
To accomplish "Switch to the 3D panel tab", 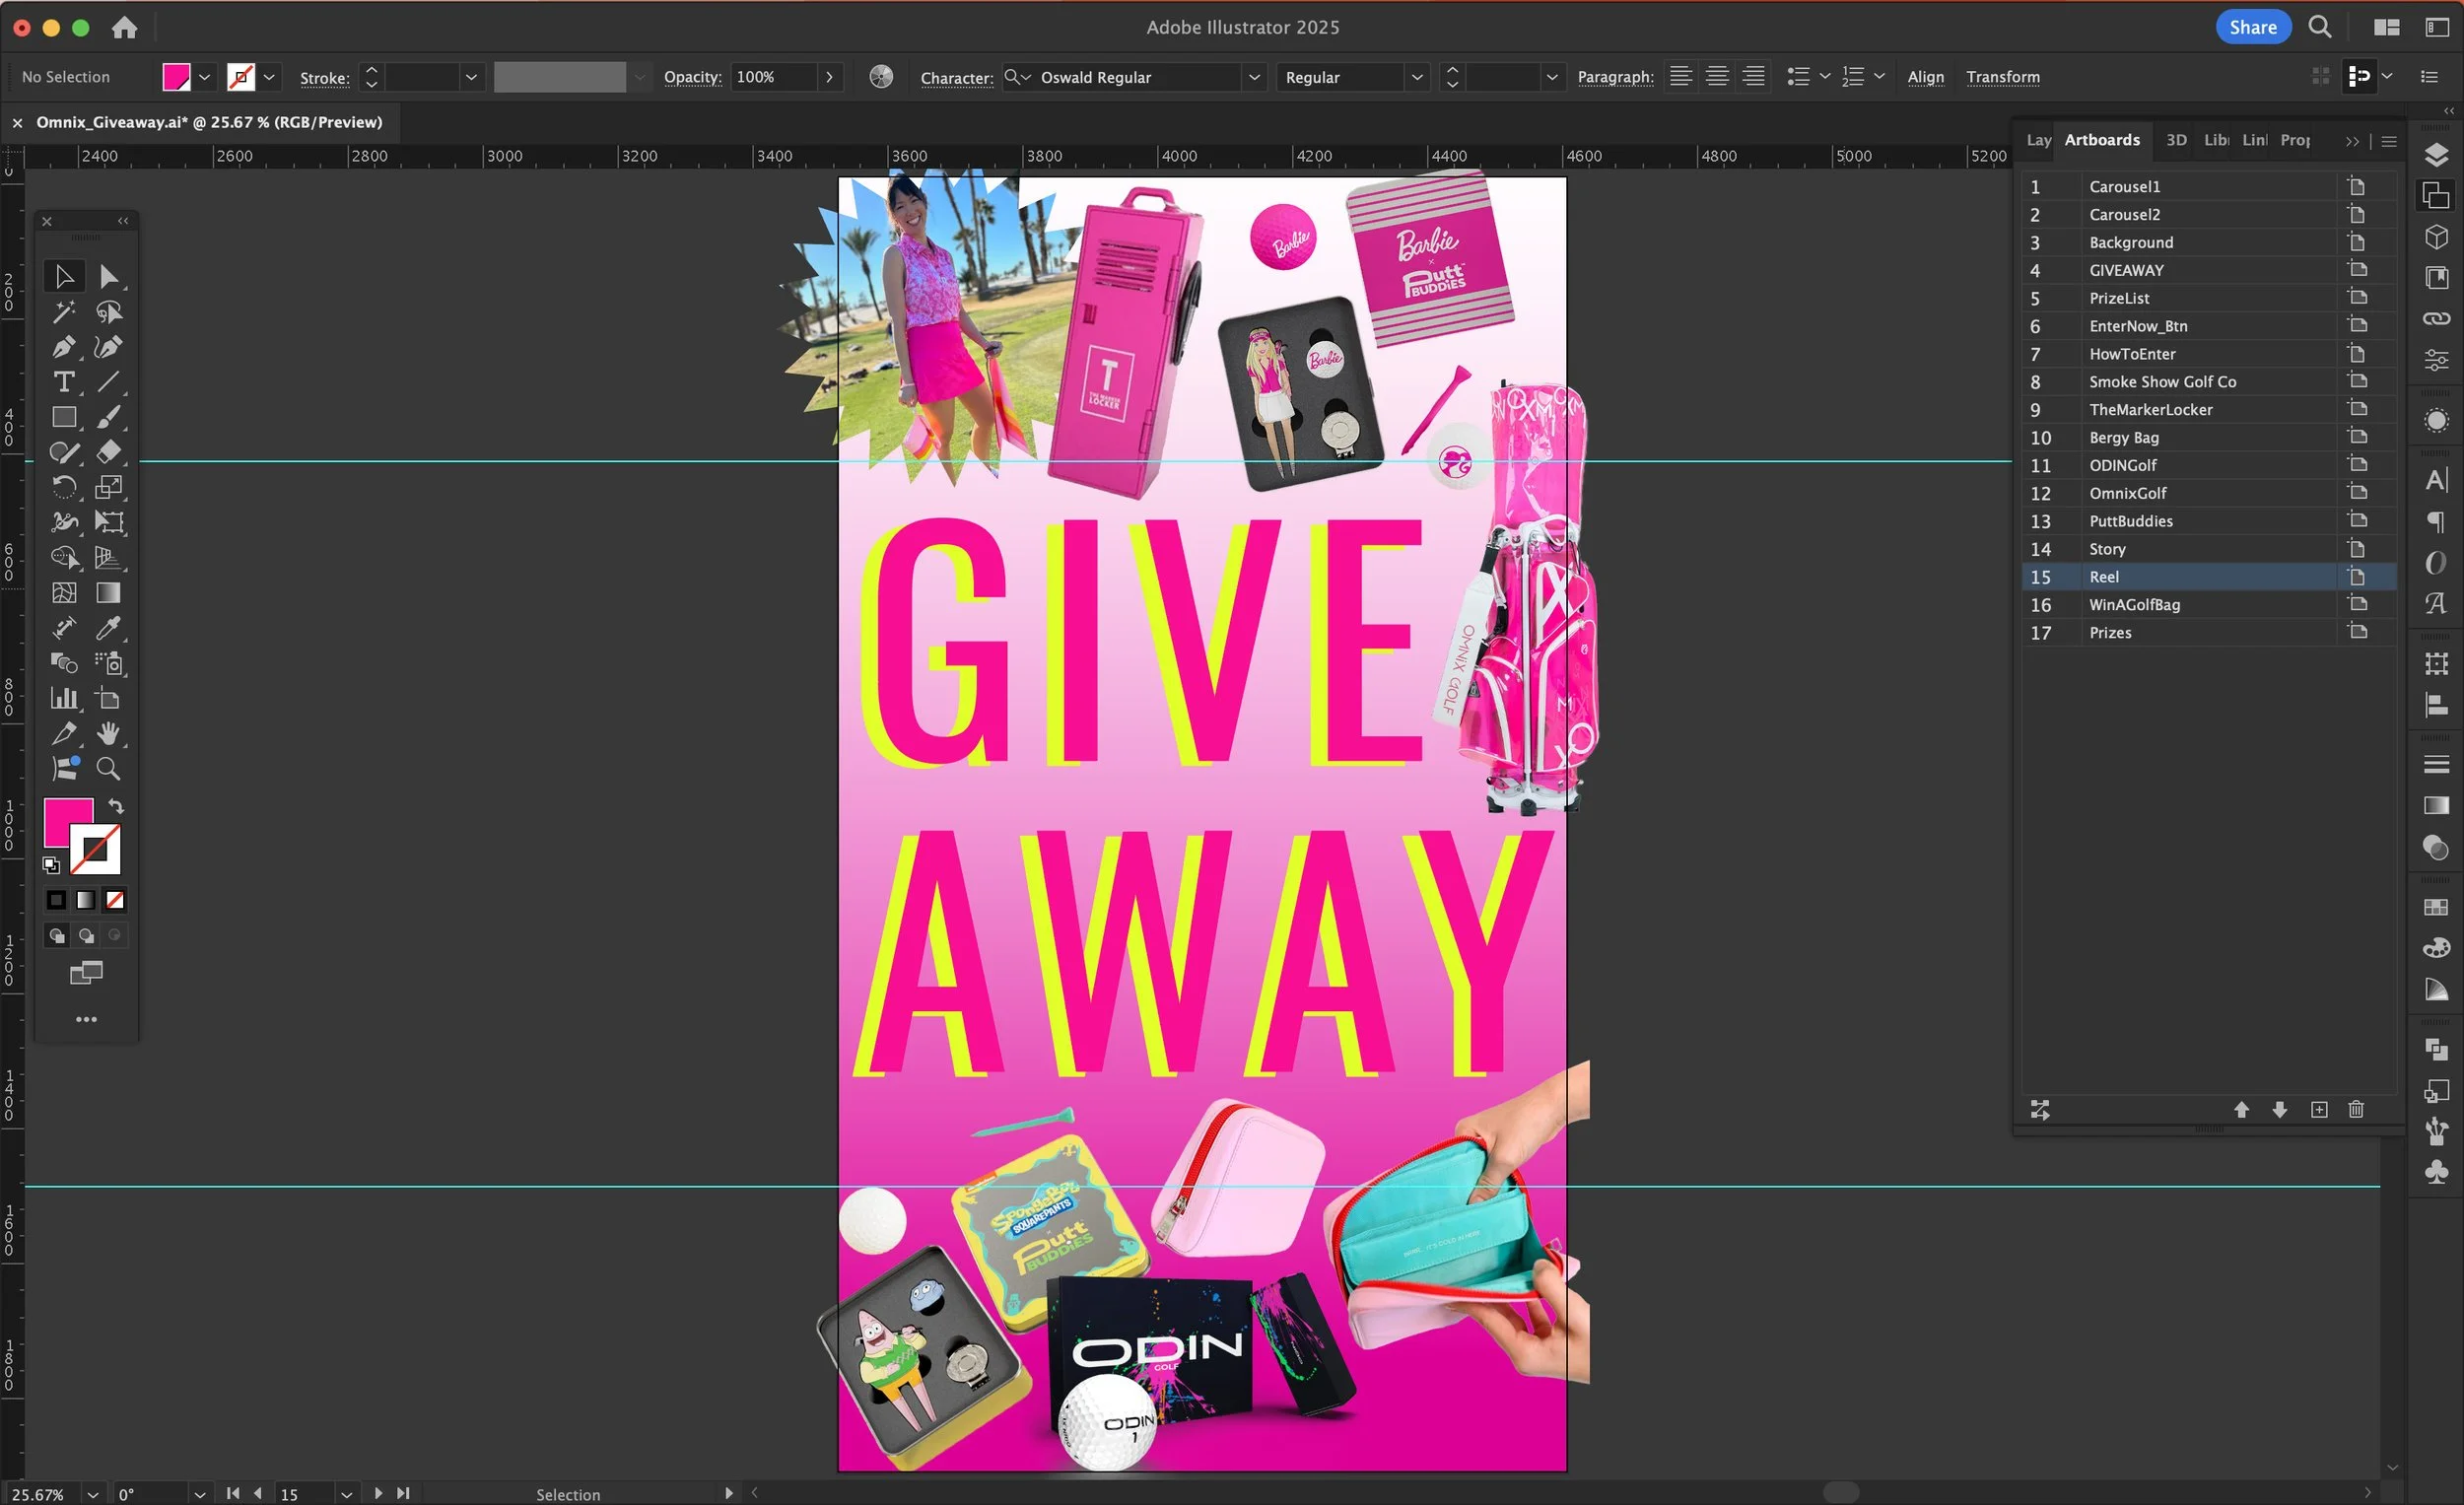I will 2176,140.
